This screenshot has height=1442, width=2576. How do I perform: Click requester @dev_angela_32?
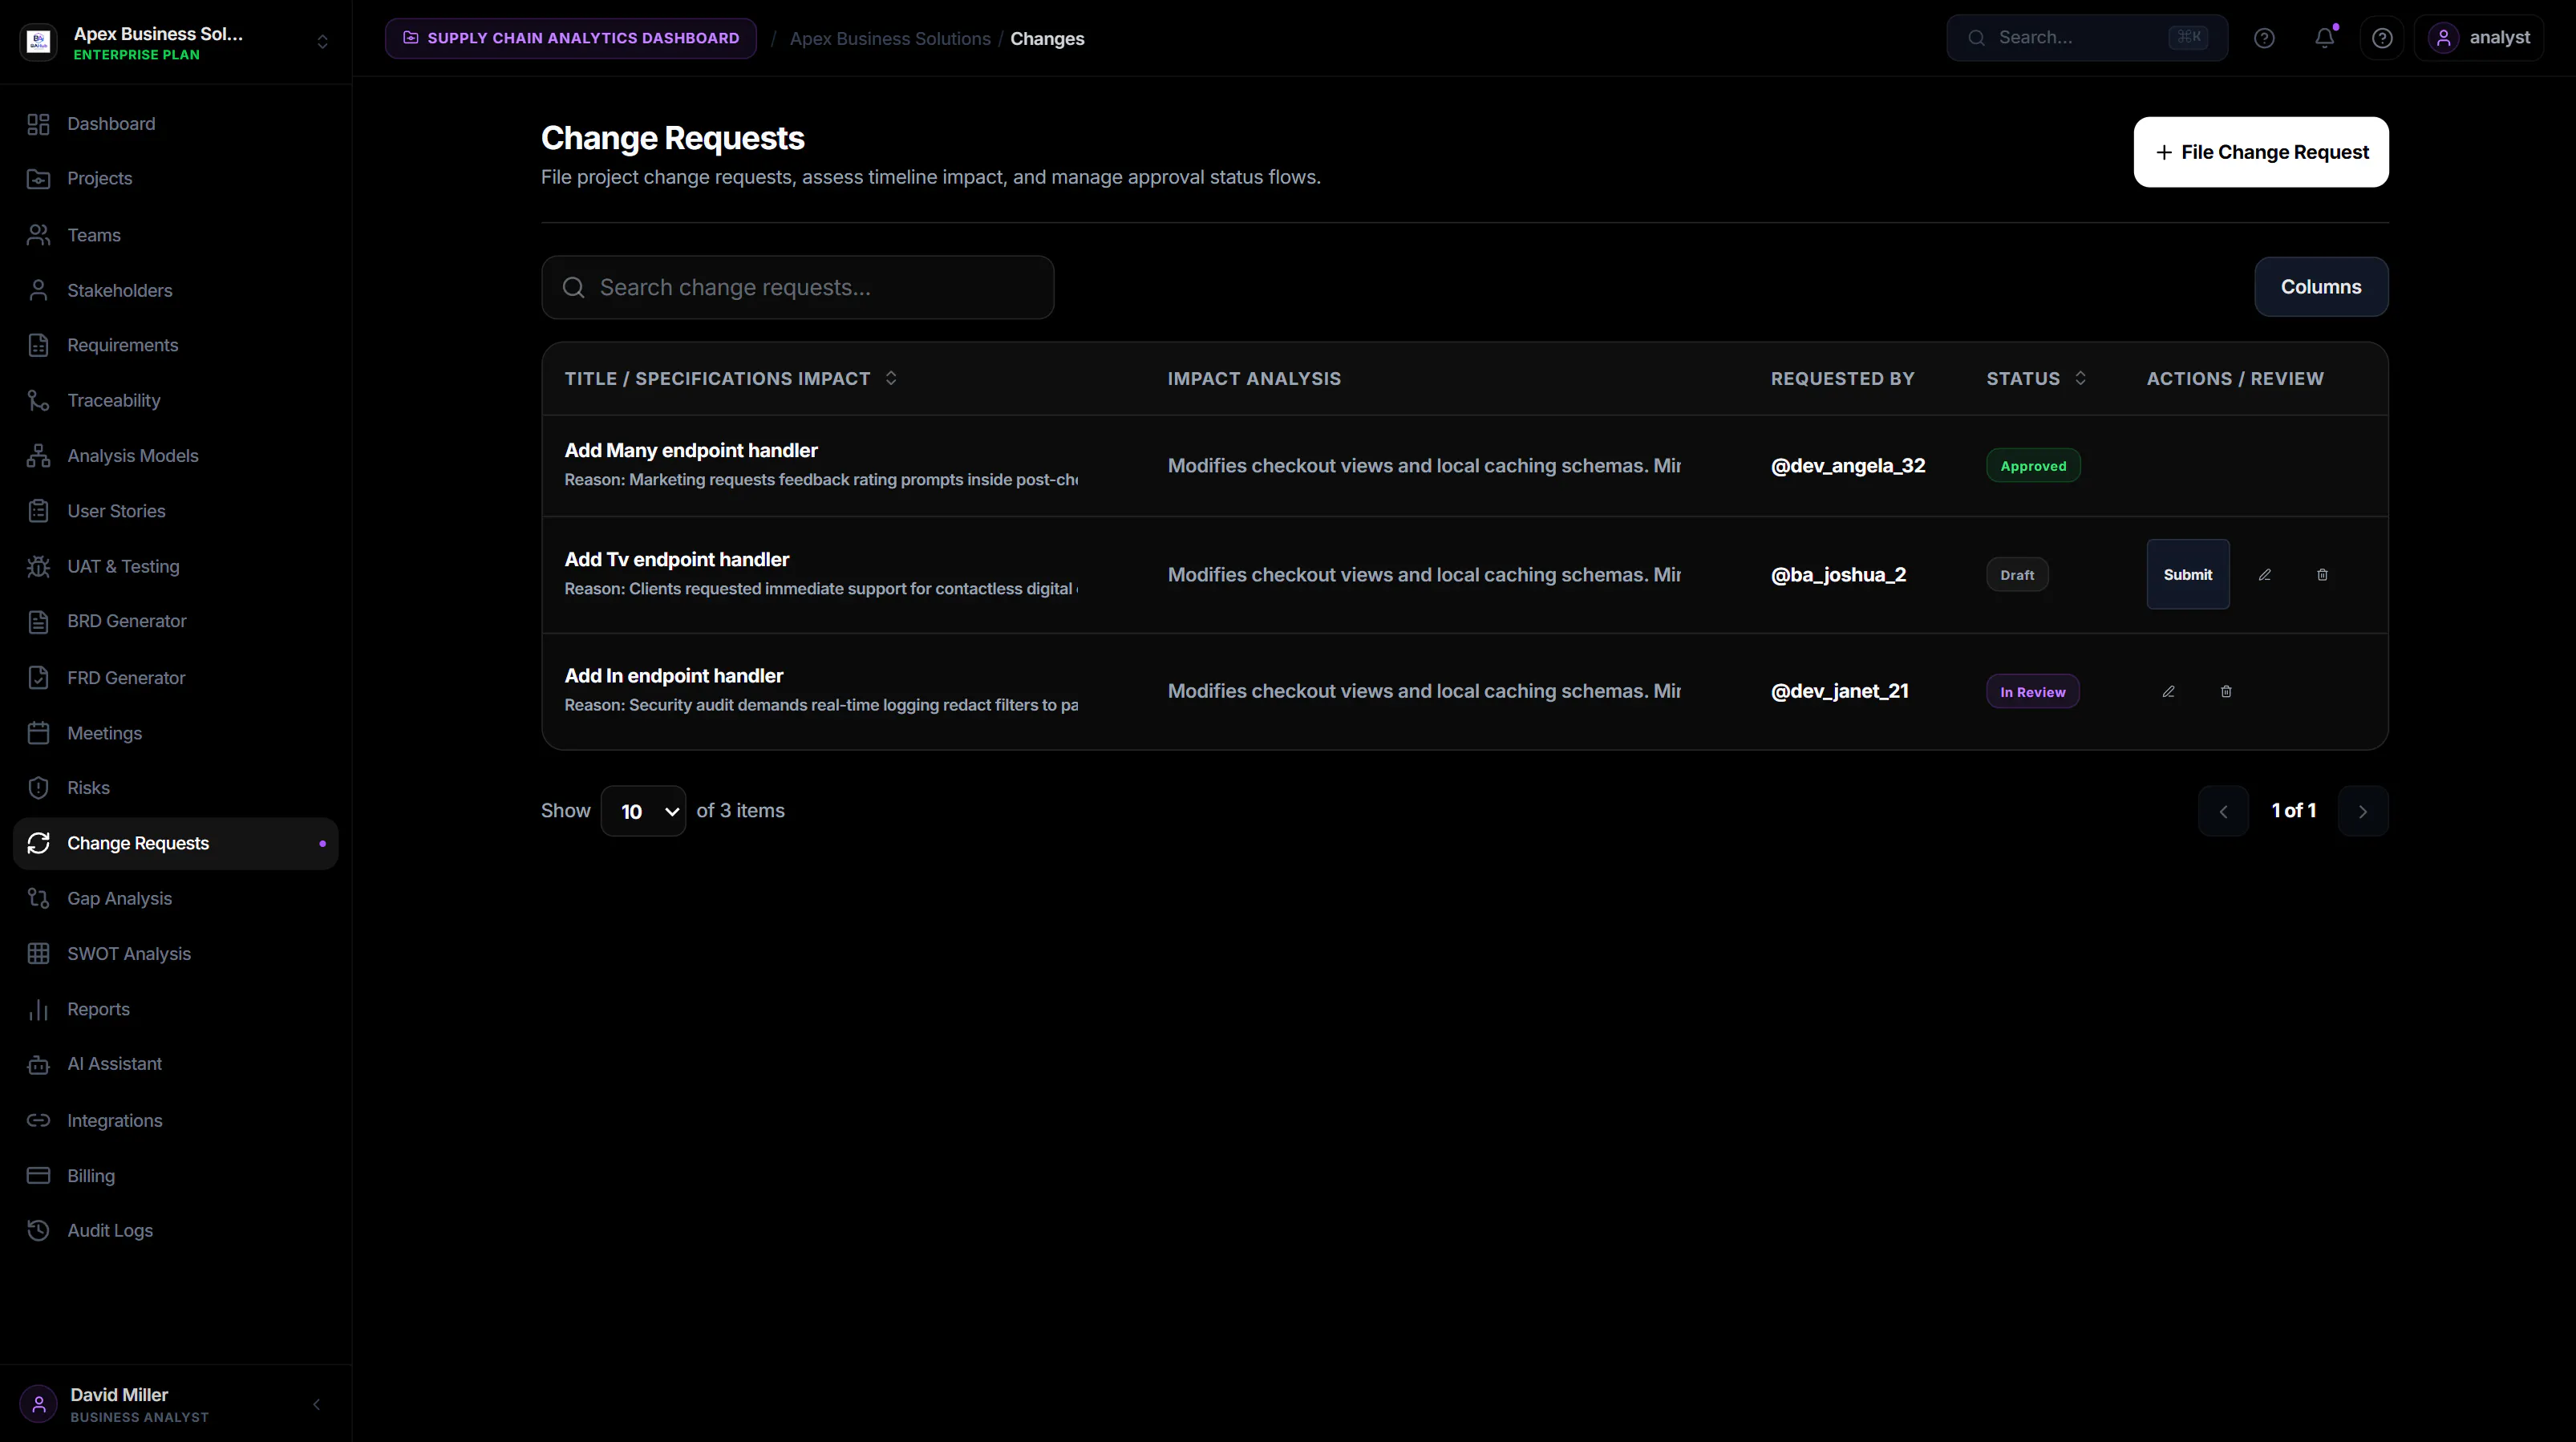point(1848,466)
